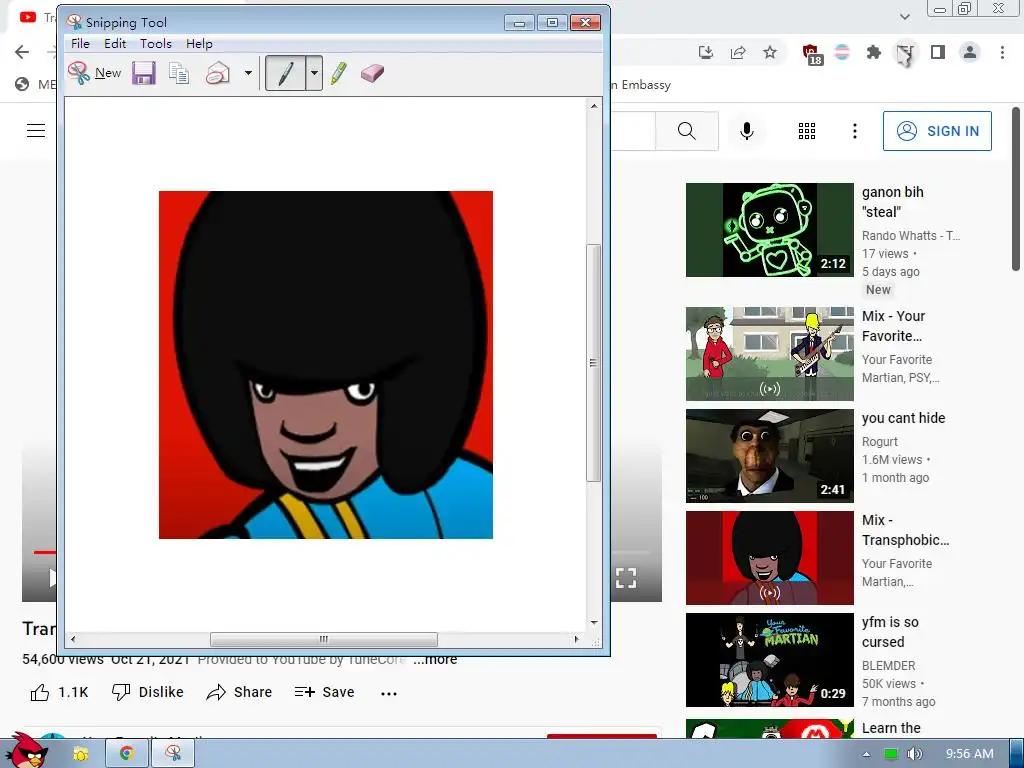This screenshot has width=1024, height=768.
Task: Open the Tools menu in Snipping Tool
Action: (155, 44)
